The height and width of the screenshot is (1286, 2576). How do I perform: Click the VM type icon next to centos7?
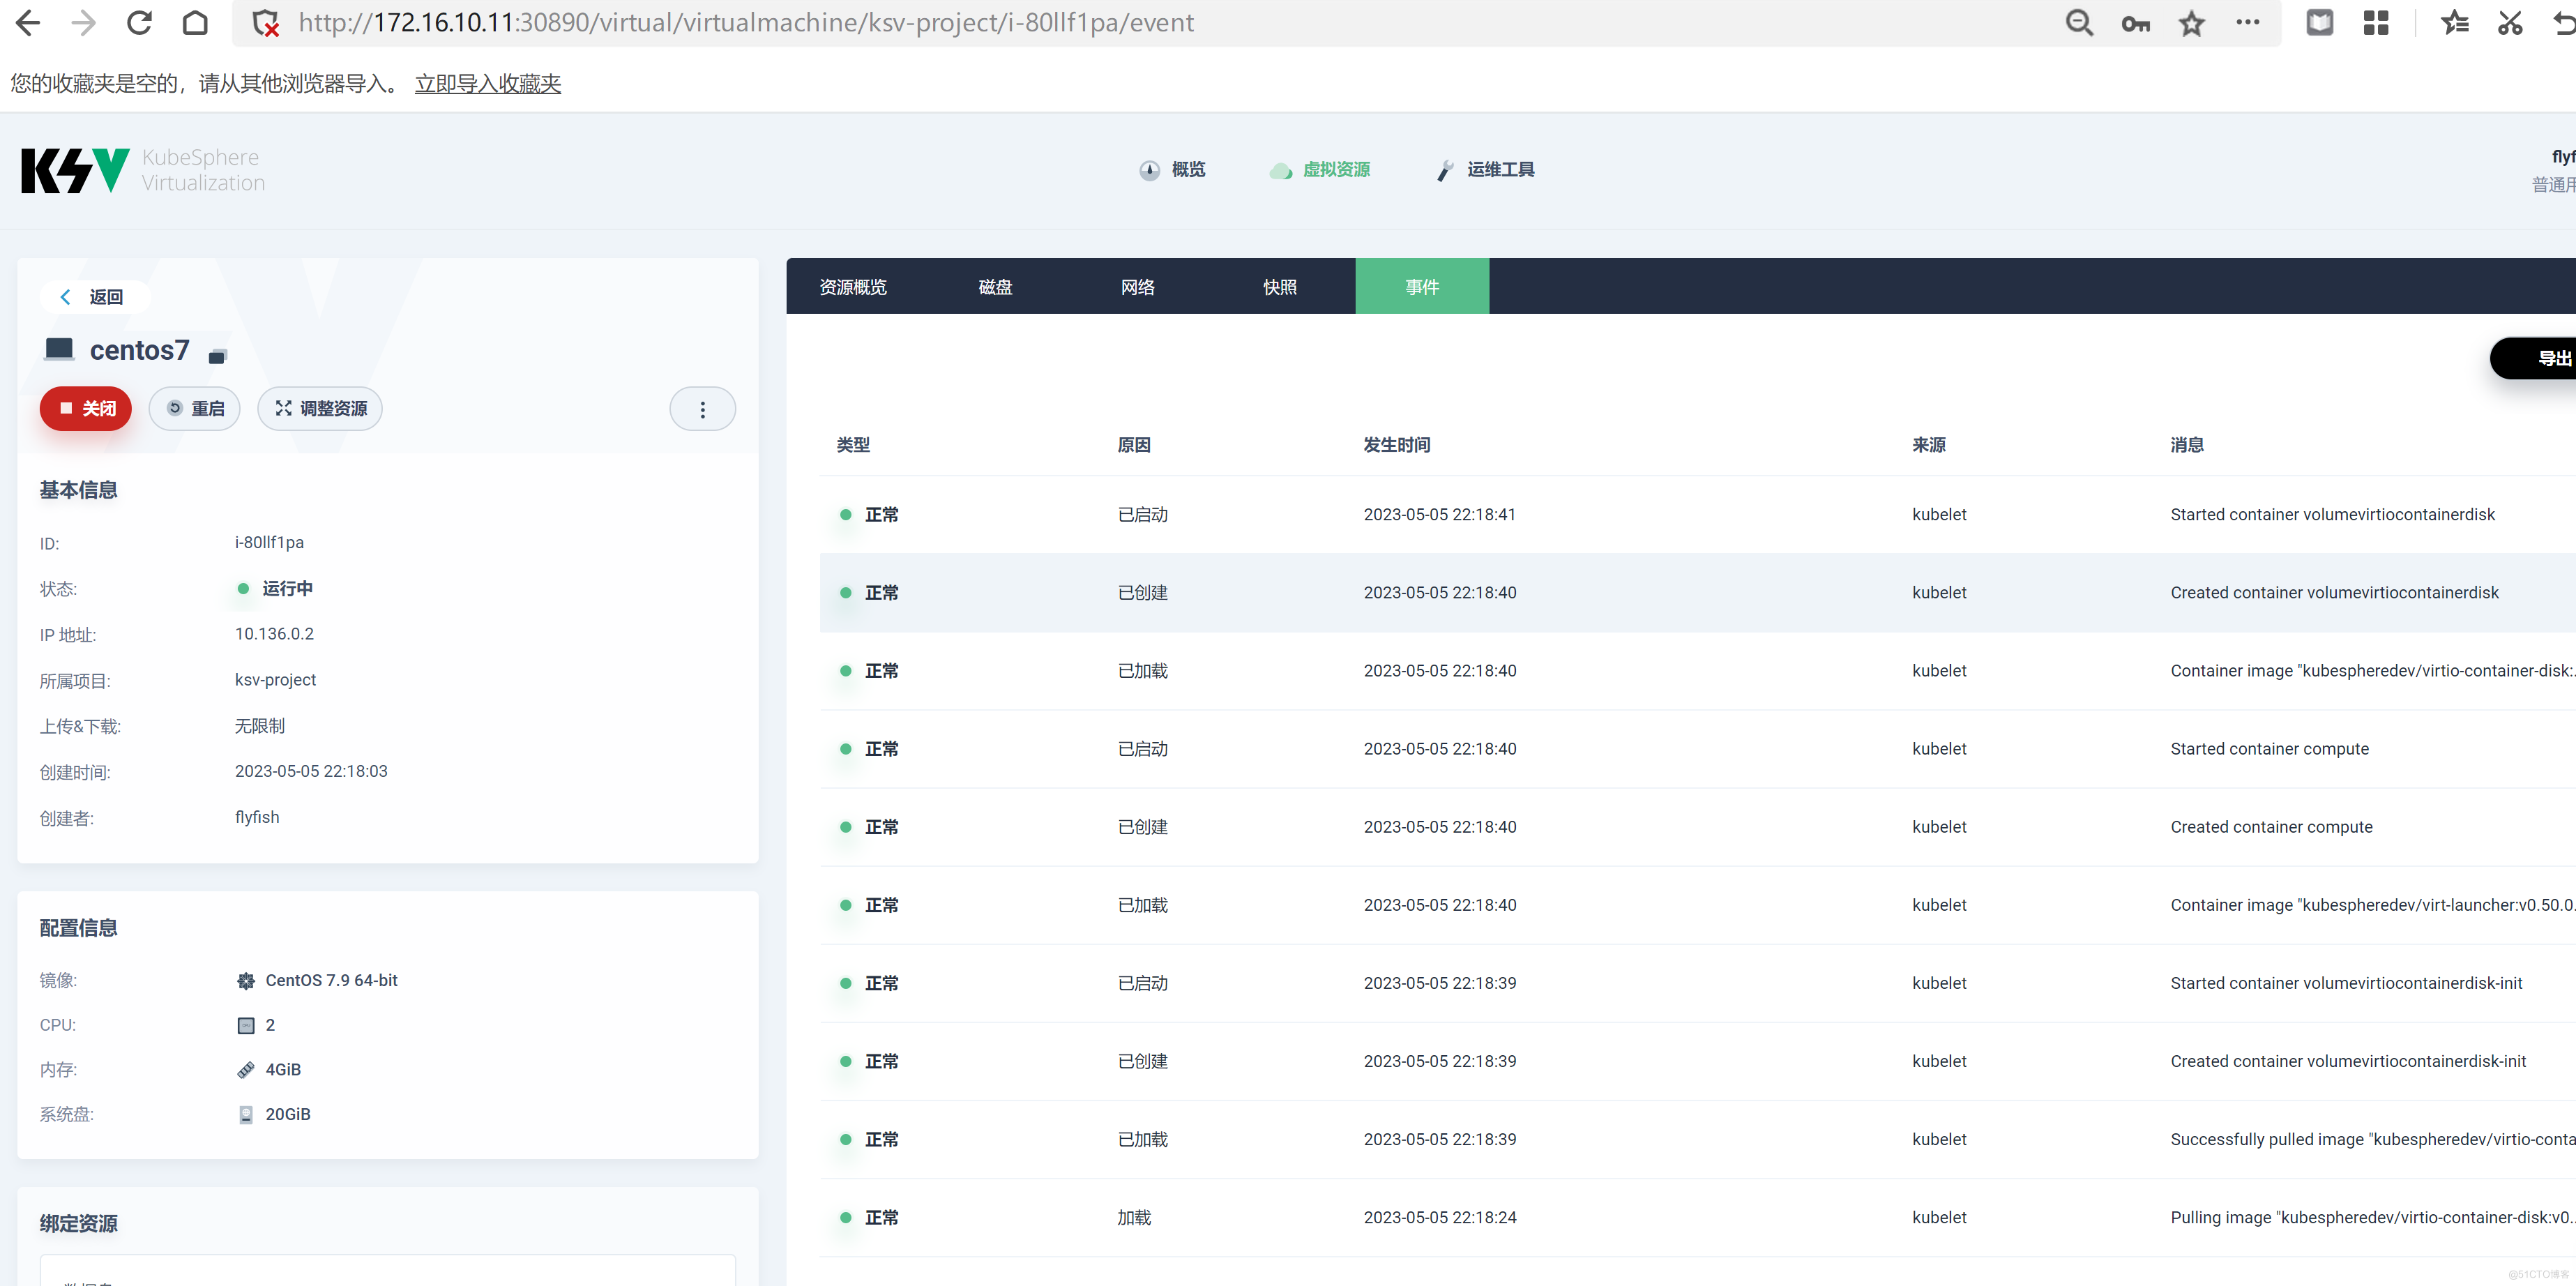coord(217,356)
